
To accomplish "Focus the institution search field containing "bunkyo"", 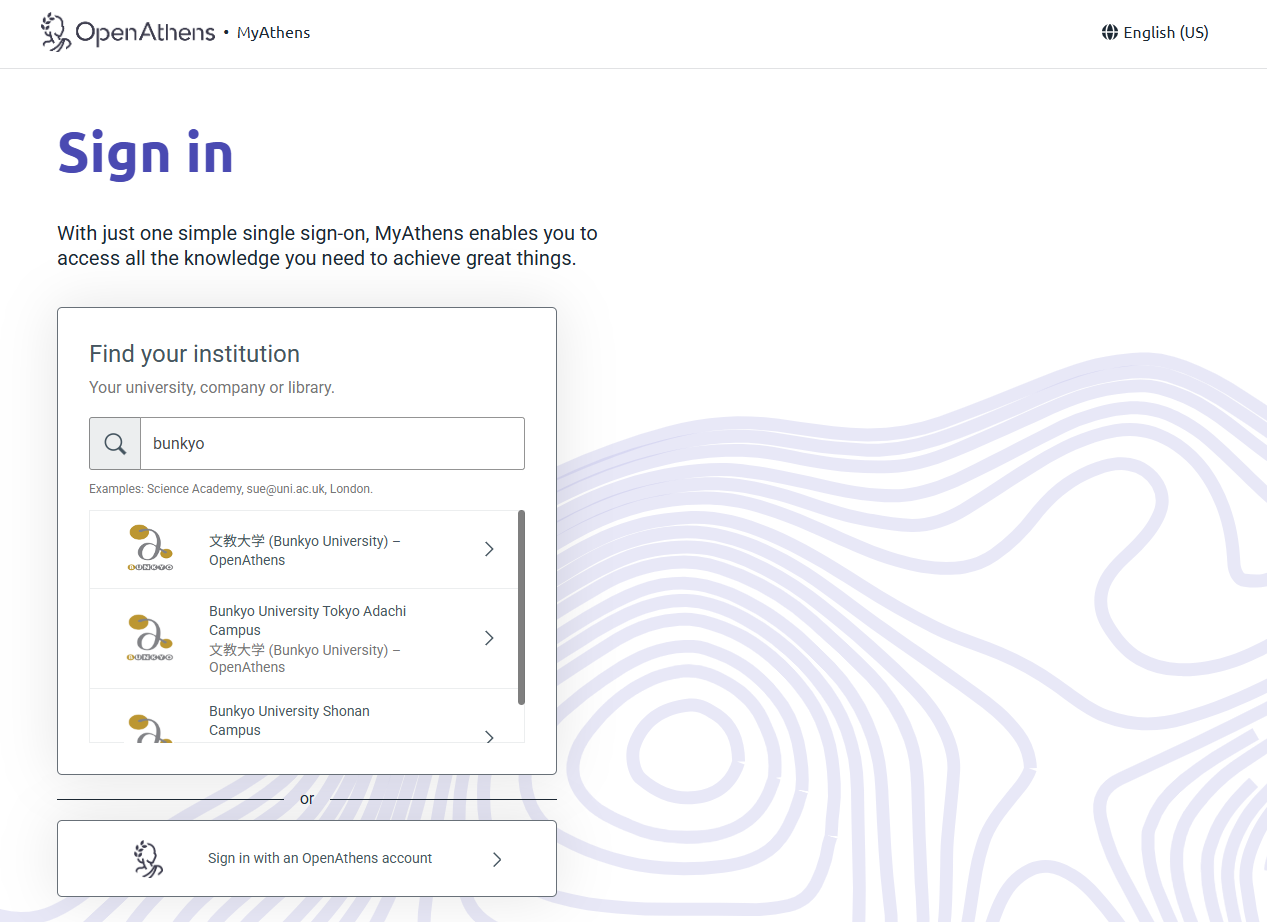I will pos(332,443).
